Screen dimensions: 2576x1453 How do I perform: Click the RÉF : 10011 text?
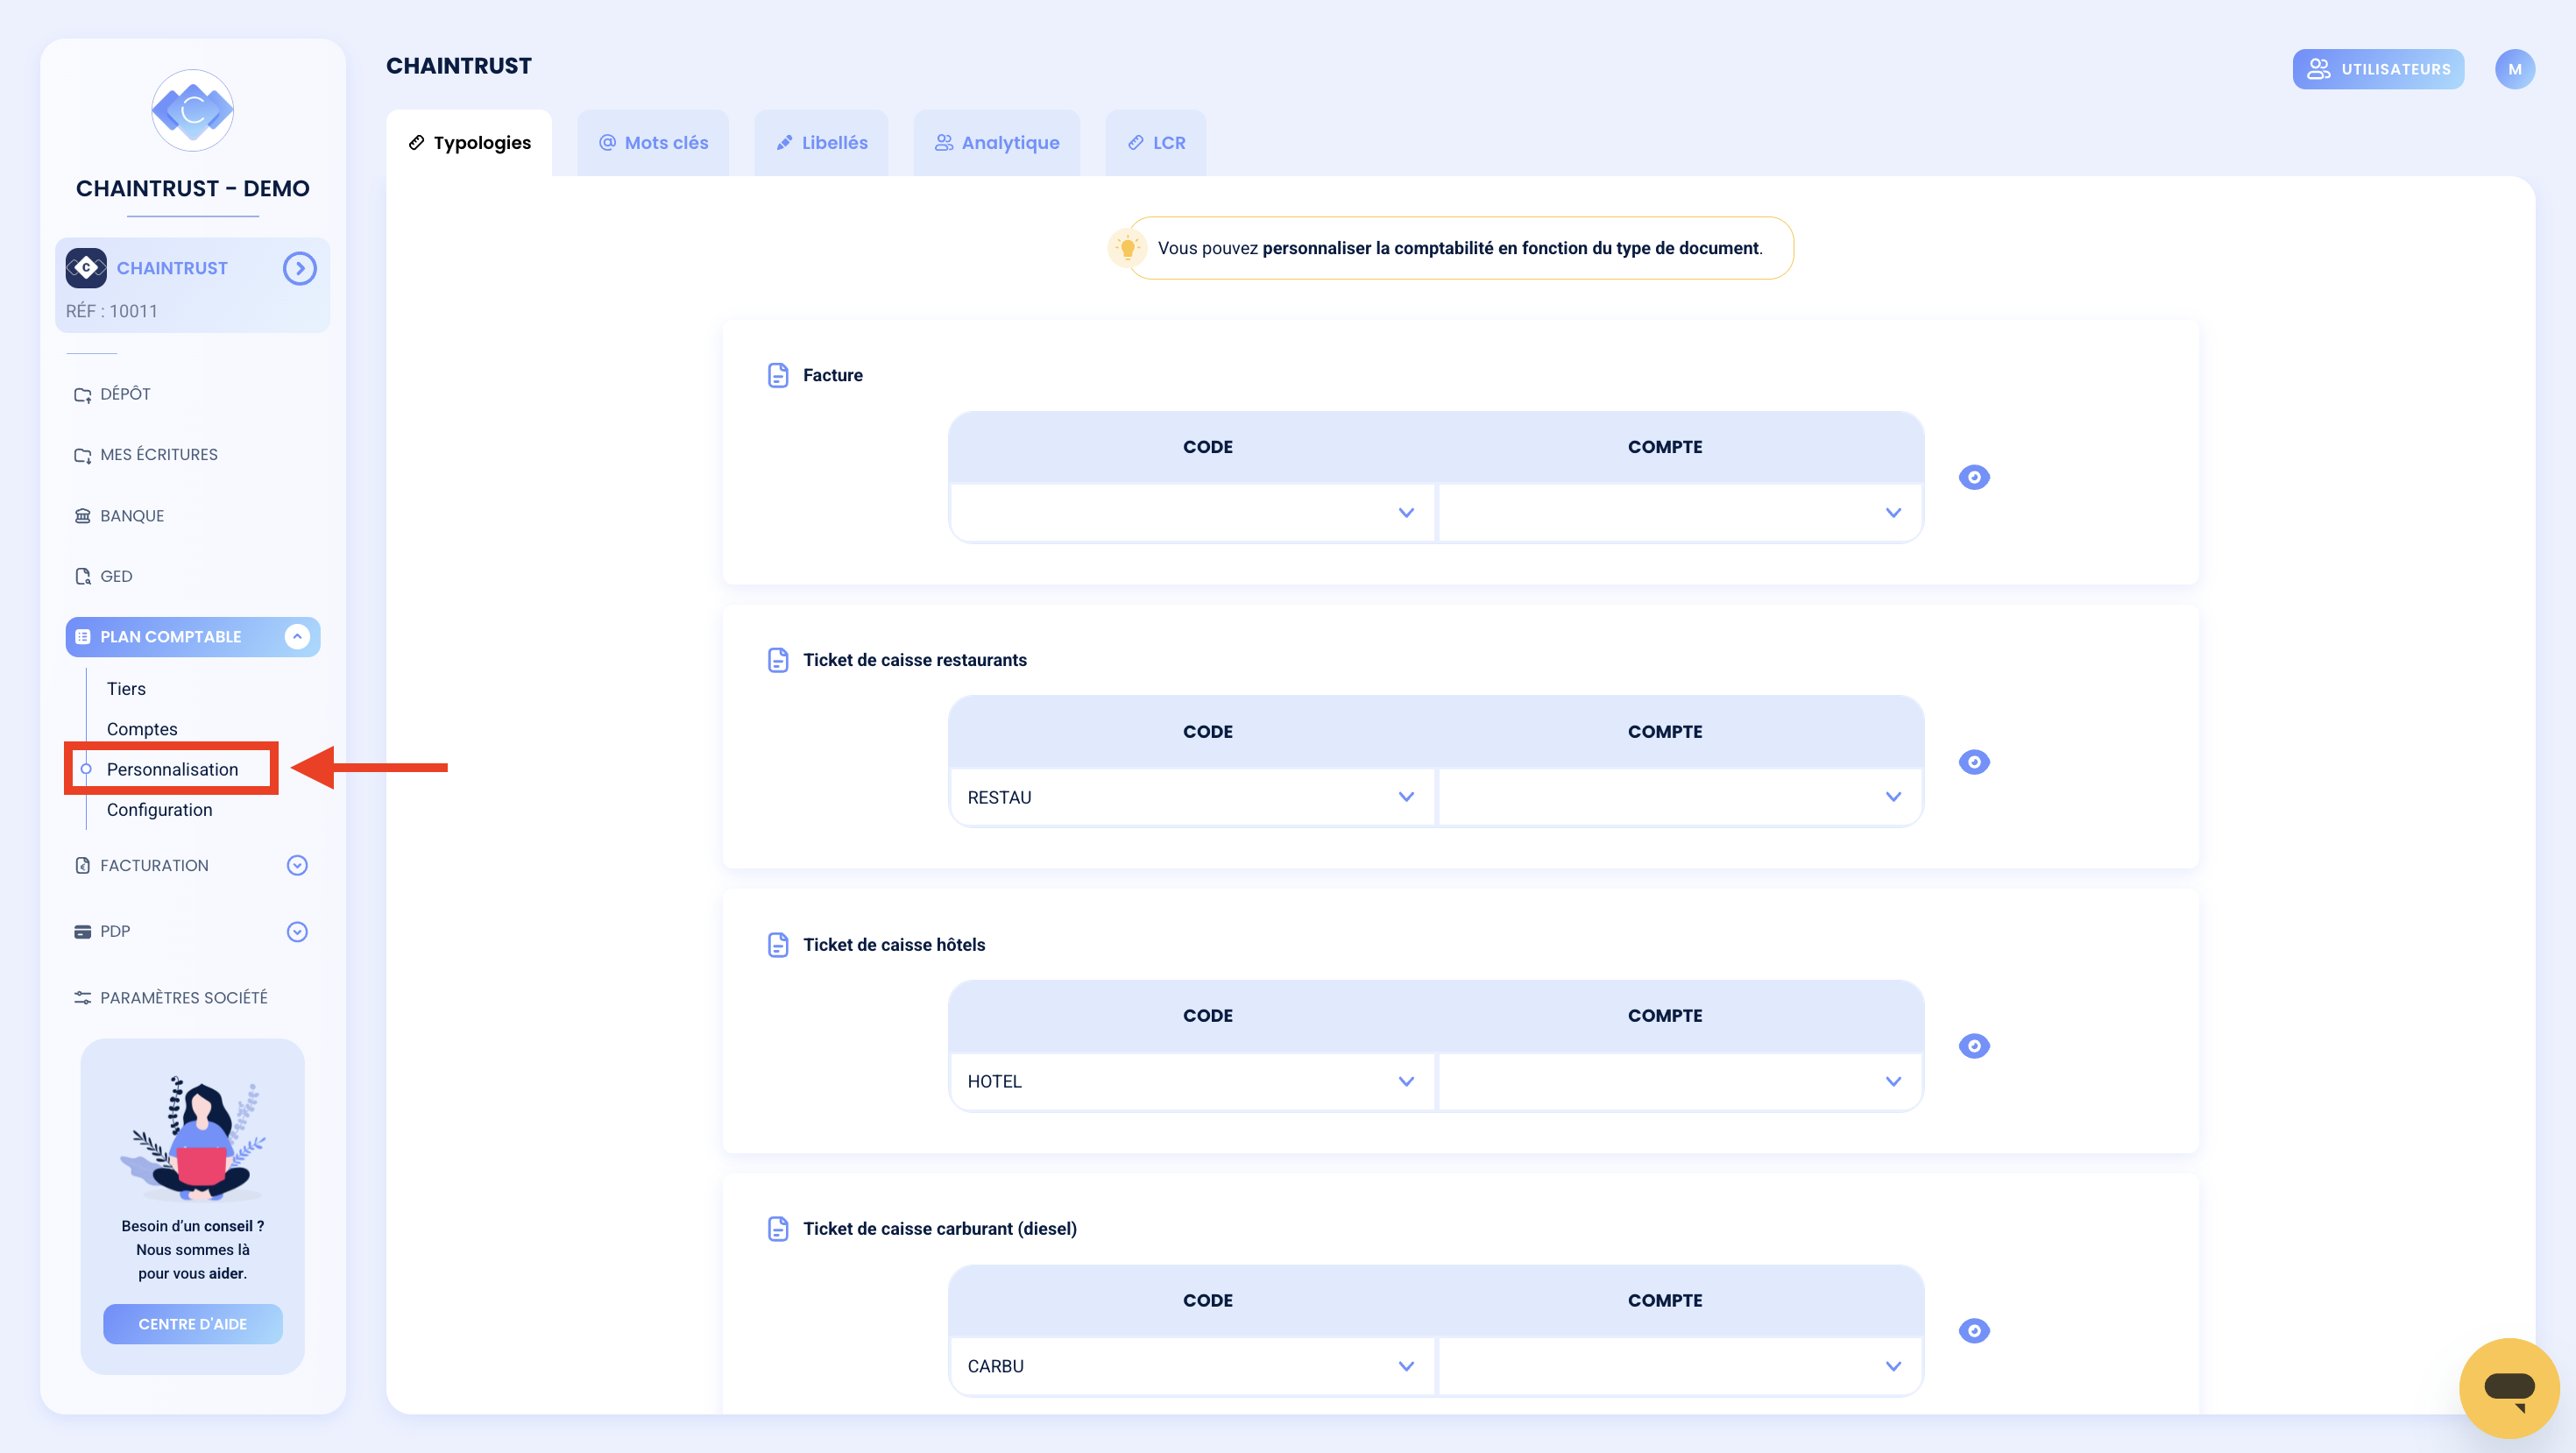112,311
